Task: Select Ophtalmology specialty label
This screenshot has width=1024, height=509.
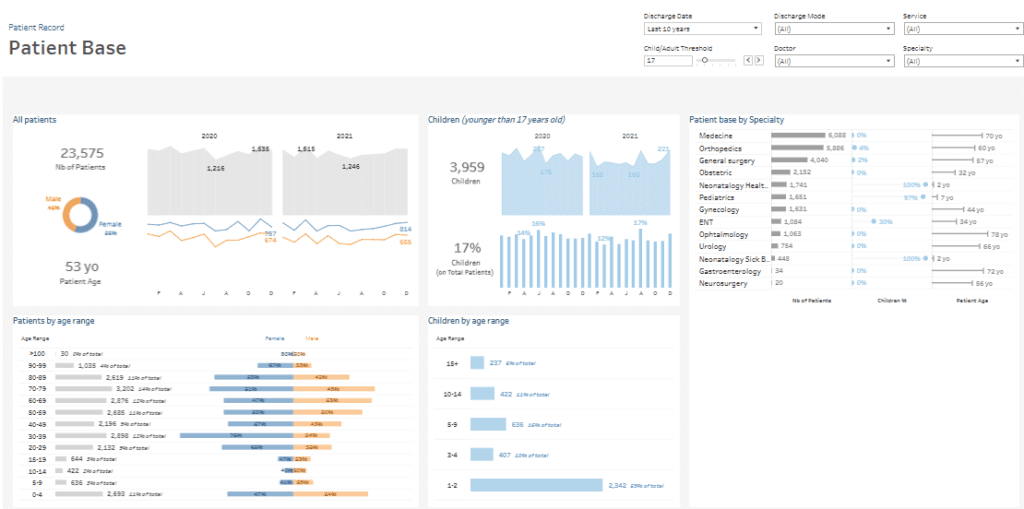Action: click(x=723, y=234)
